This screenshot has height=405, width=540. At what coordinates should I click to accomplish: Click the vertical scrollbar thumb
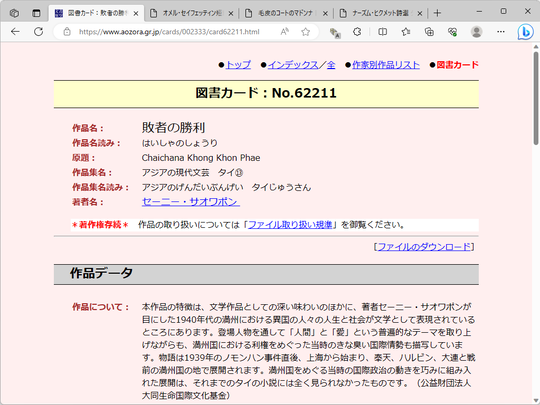point(536,98)
